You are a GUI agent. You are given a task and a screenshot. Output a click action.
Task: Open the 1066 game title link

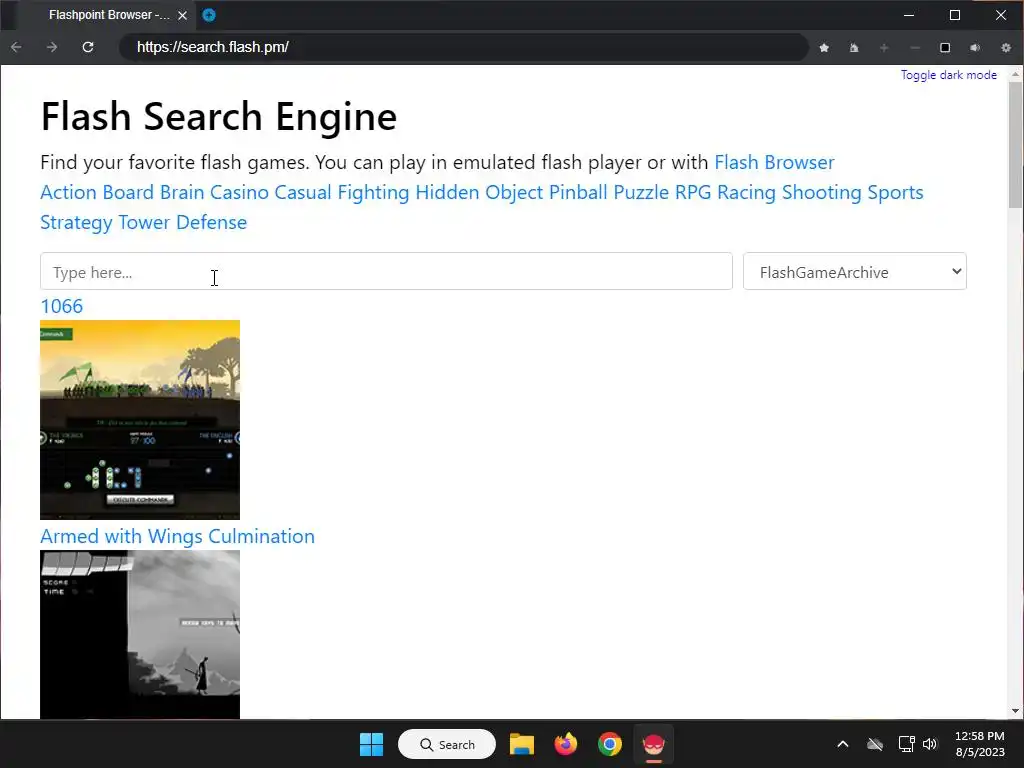click(x=61, y=306)
